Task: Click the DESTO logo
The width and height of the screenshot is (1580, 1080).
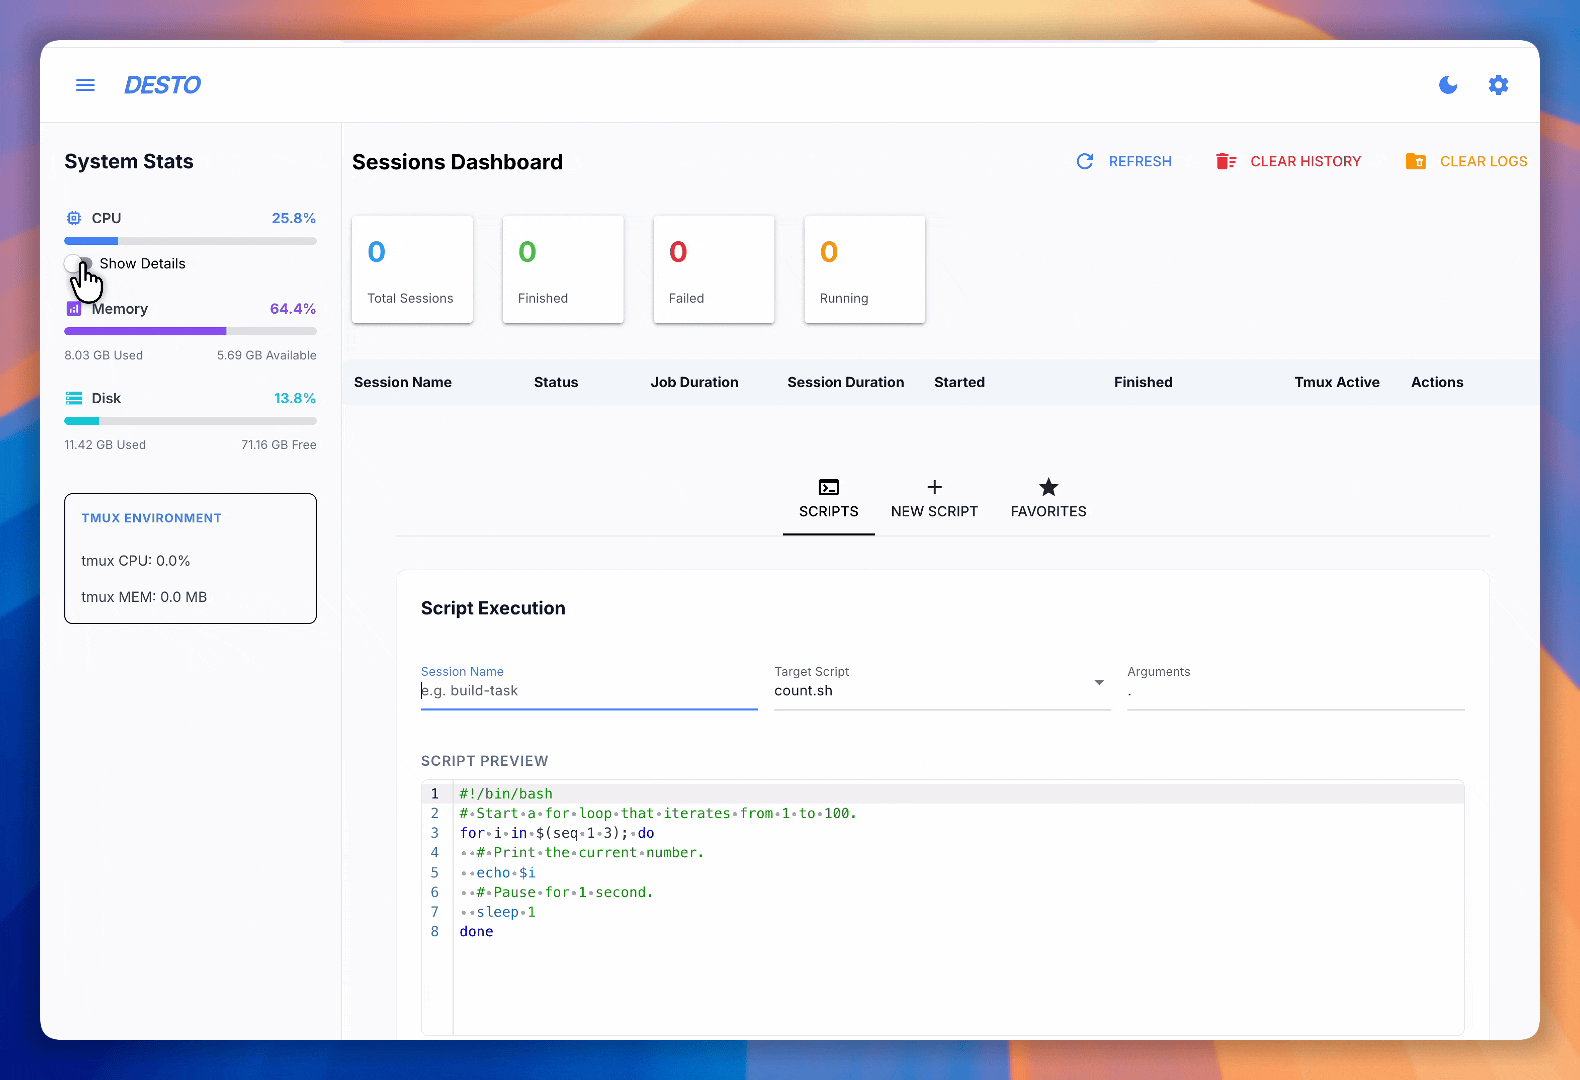Action: tap(162, 85)
